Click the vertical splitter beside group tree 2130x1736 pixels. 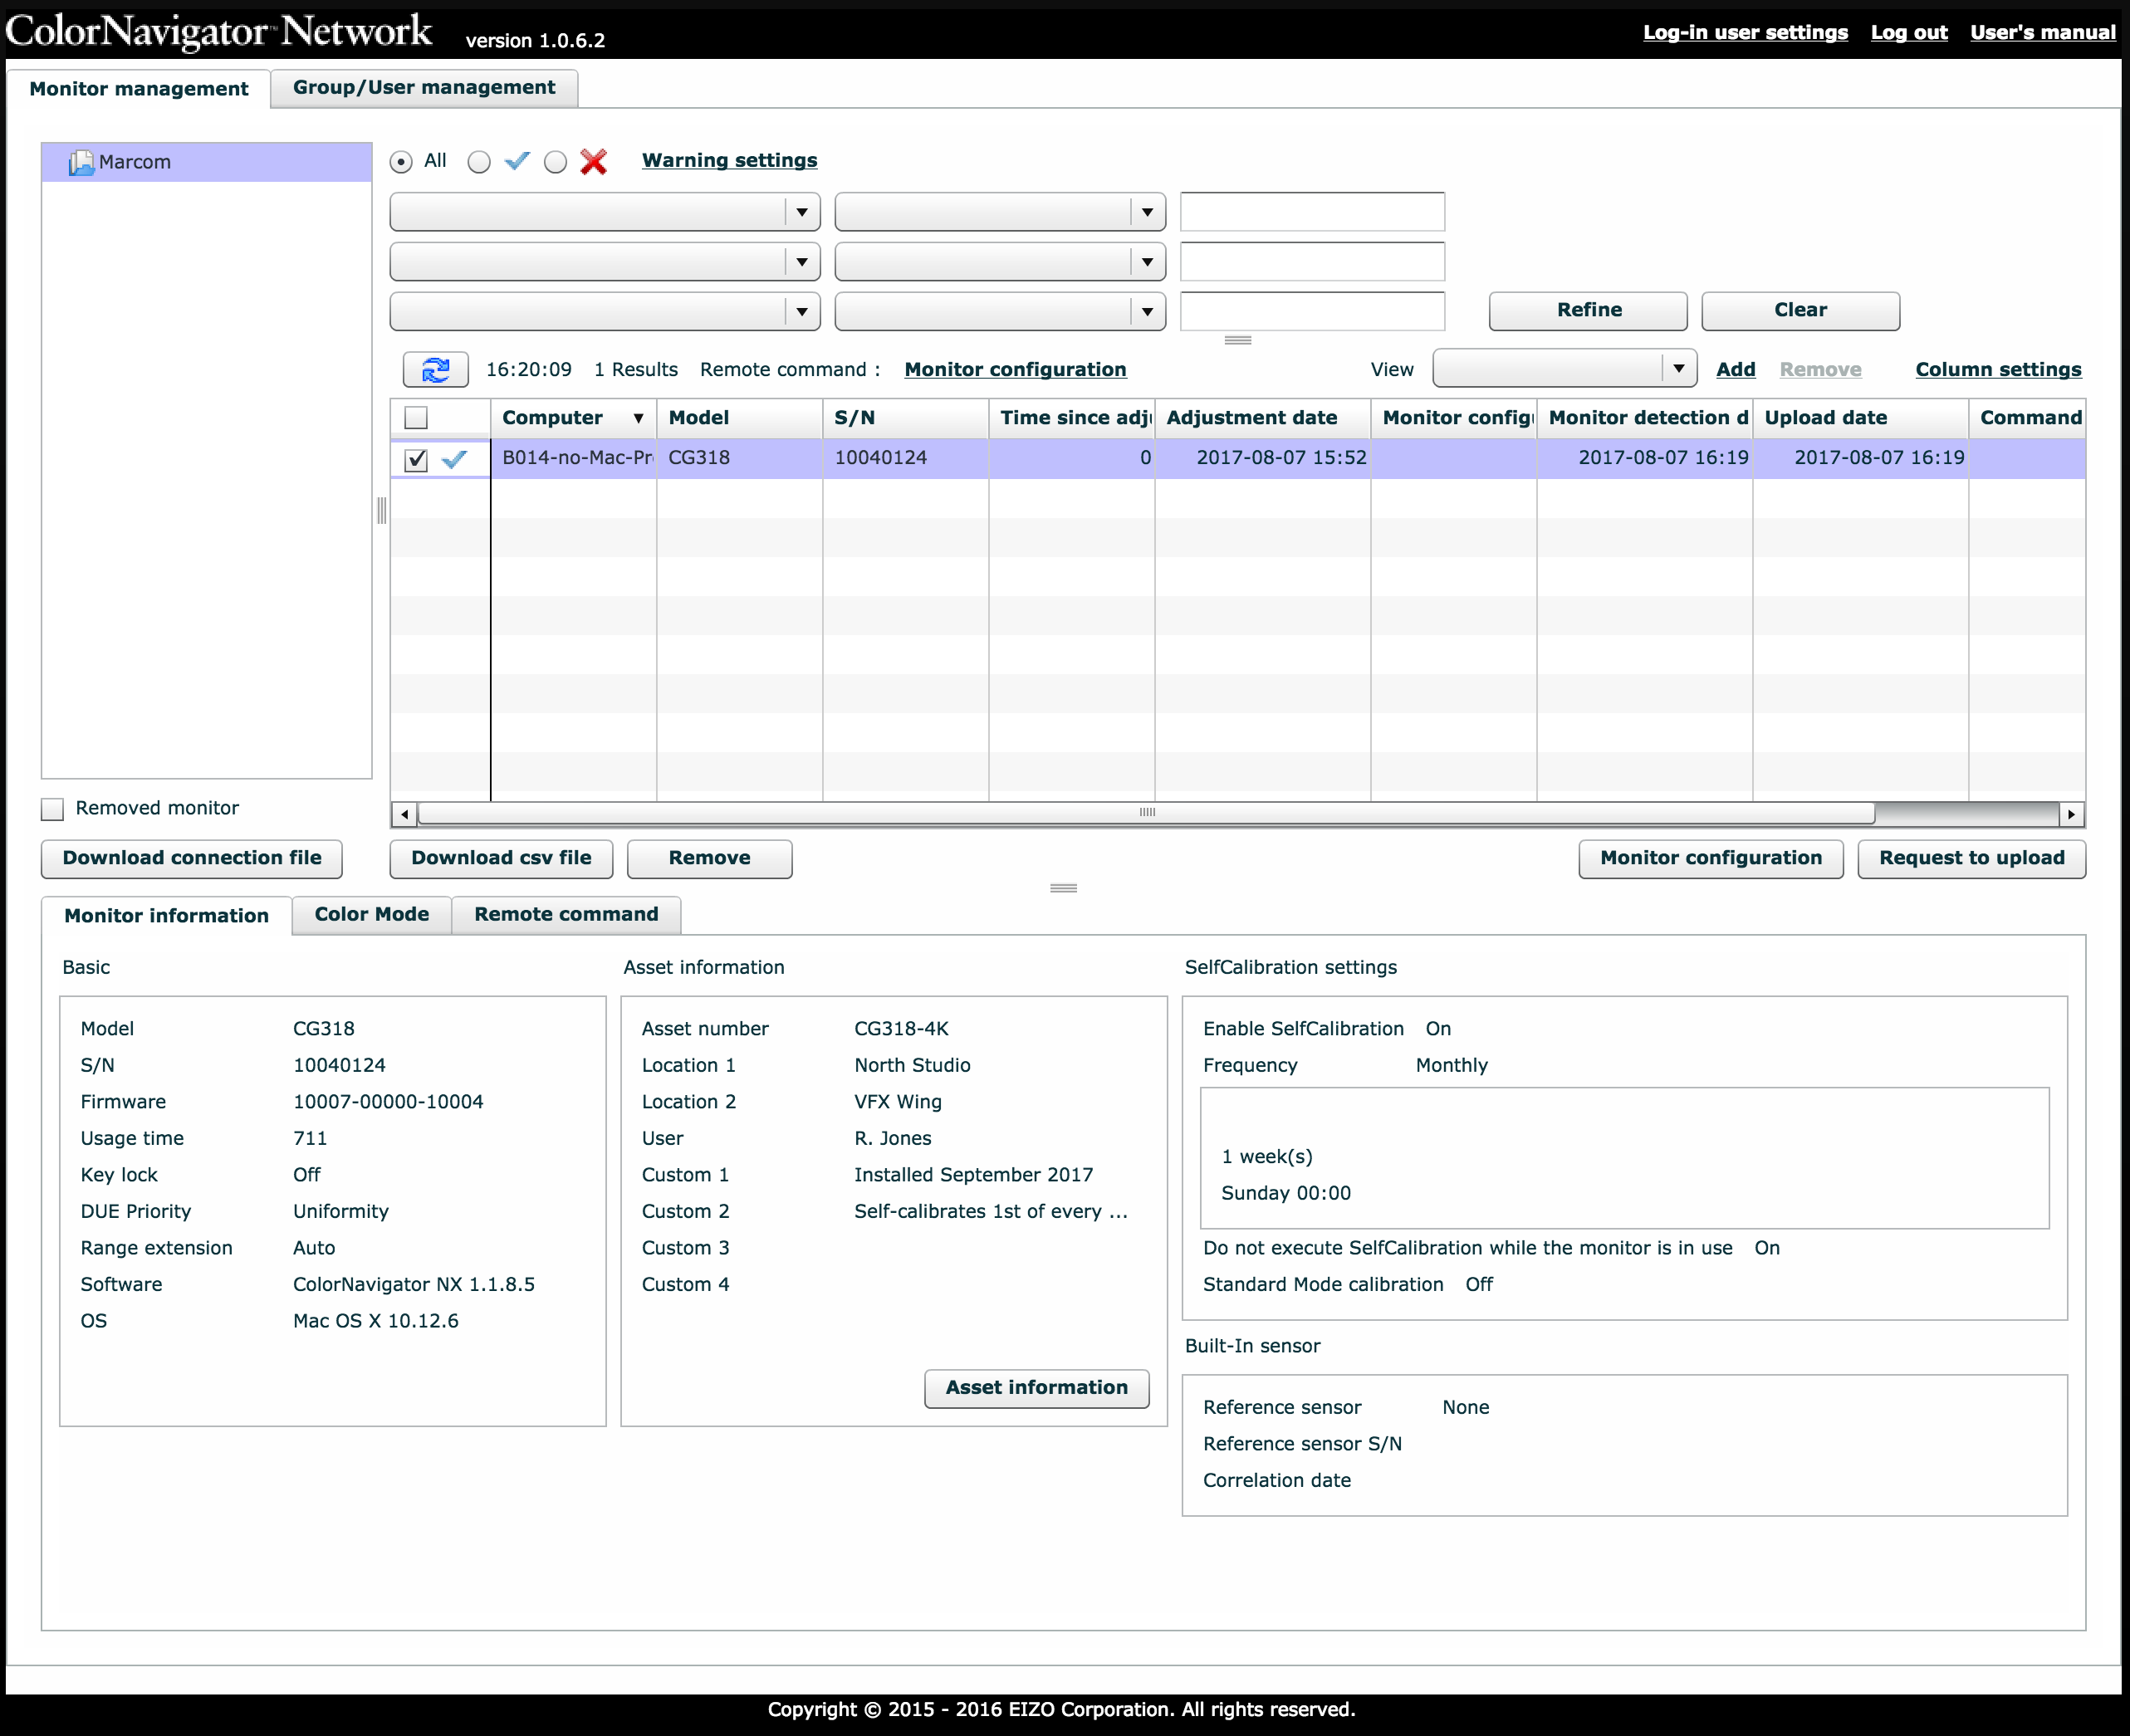coord(381,511)
